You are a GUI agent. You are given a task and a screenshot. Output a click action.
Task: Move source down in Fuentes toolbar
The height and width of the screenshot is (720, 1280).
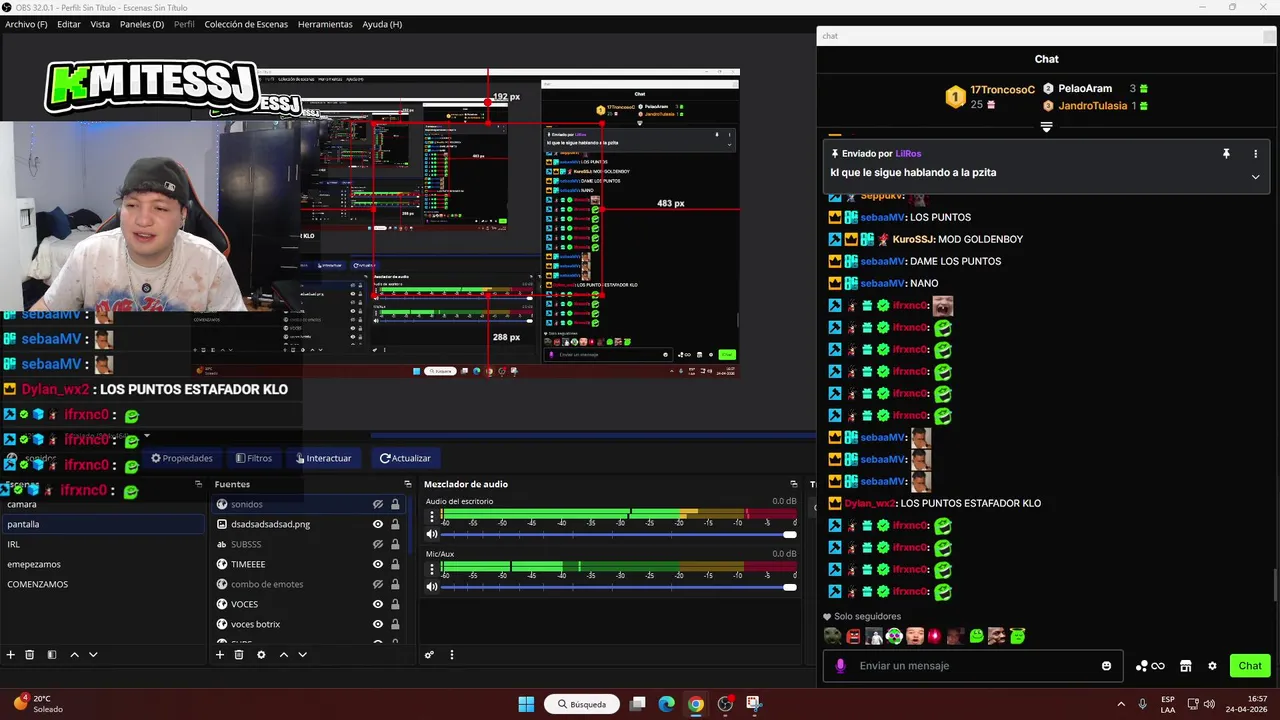302,655
